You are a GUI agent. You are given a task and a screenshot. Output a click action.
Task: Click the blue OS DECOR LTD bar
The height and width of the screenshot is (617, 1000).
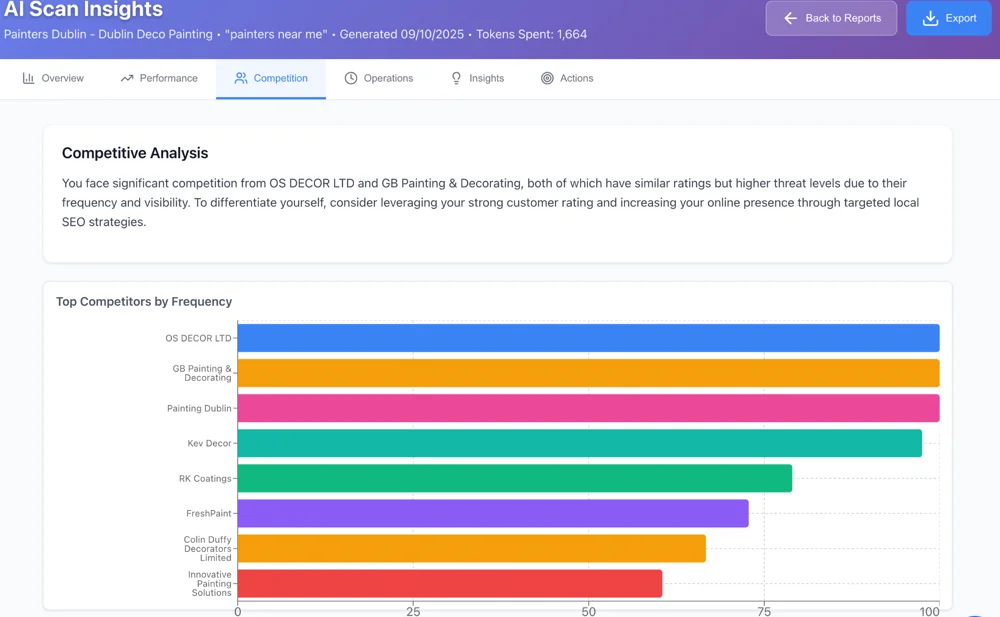pyautogui.click(x=588, y=338)
